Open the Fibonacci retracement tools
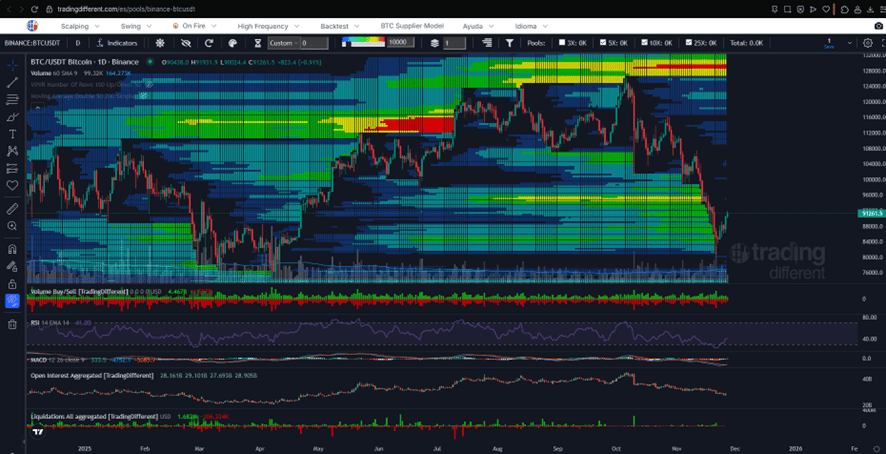The width and height of the screenshot is (886, 454). (12, 100)
